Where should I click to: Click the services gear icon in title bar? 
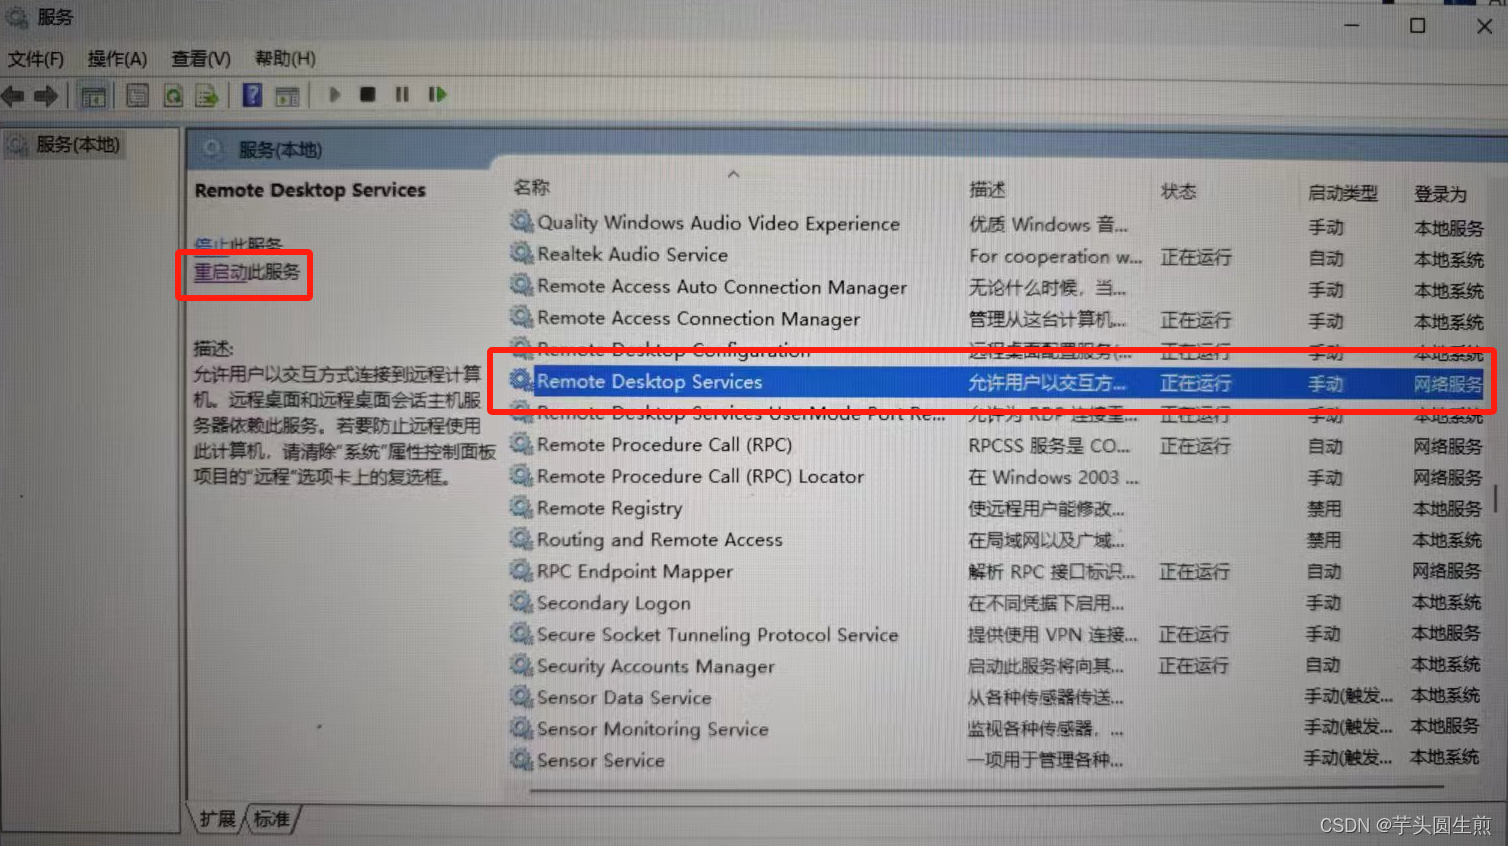pyautogui.click(x=16, y=17)
